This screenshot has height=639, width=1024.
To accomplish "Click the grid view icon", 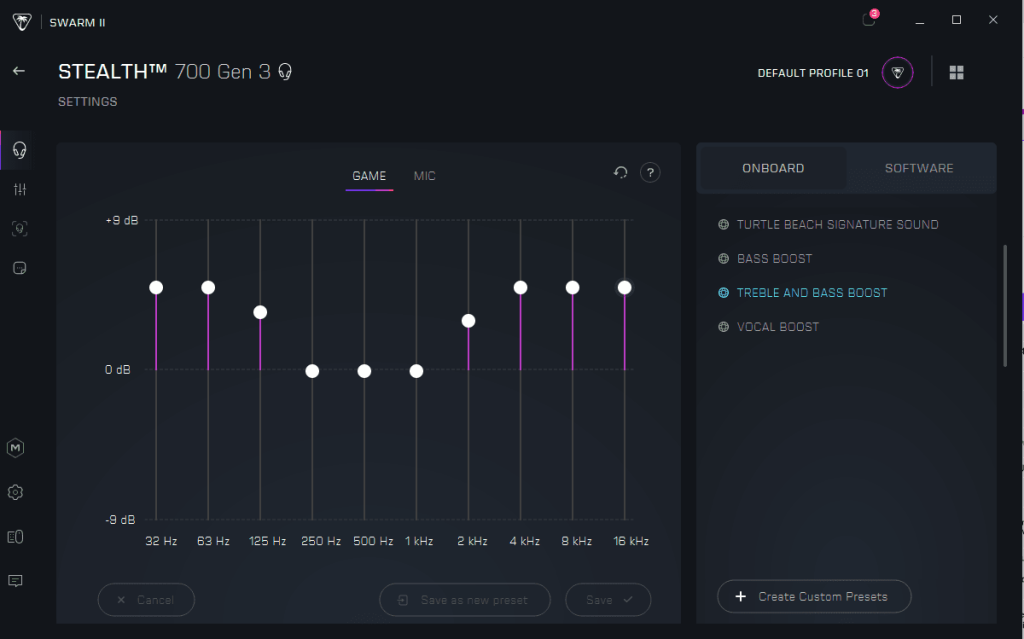I will pyautogui.click(x=956, y=73).
